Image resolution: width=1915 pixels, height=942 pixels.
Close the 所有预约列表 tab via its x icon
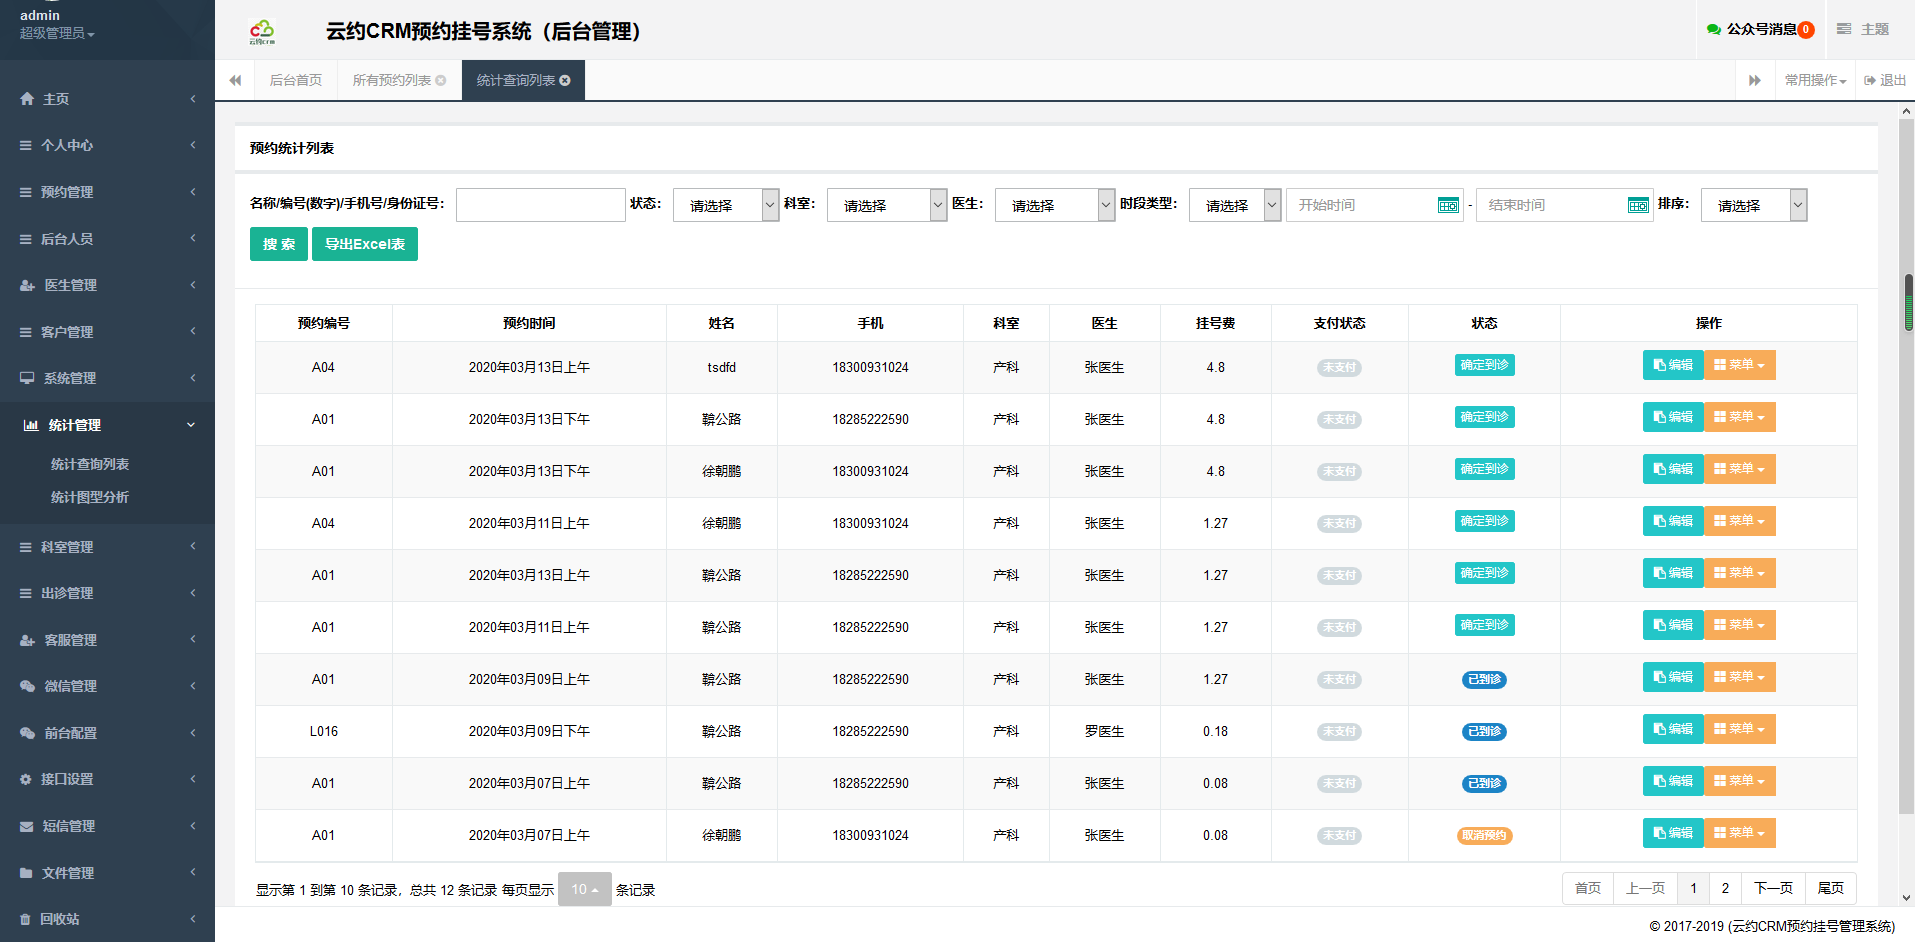tap(441, 81)
